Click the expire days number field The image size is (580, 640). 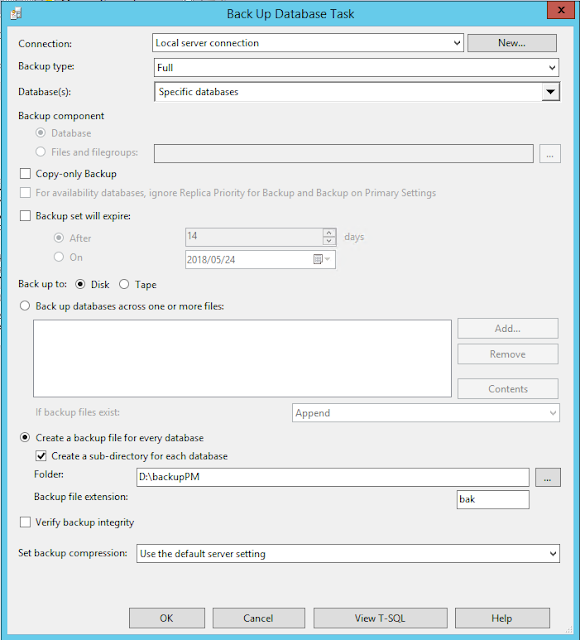pos(254,237)
